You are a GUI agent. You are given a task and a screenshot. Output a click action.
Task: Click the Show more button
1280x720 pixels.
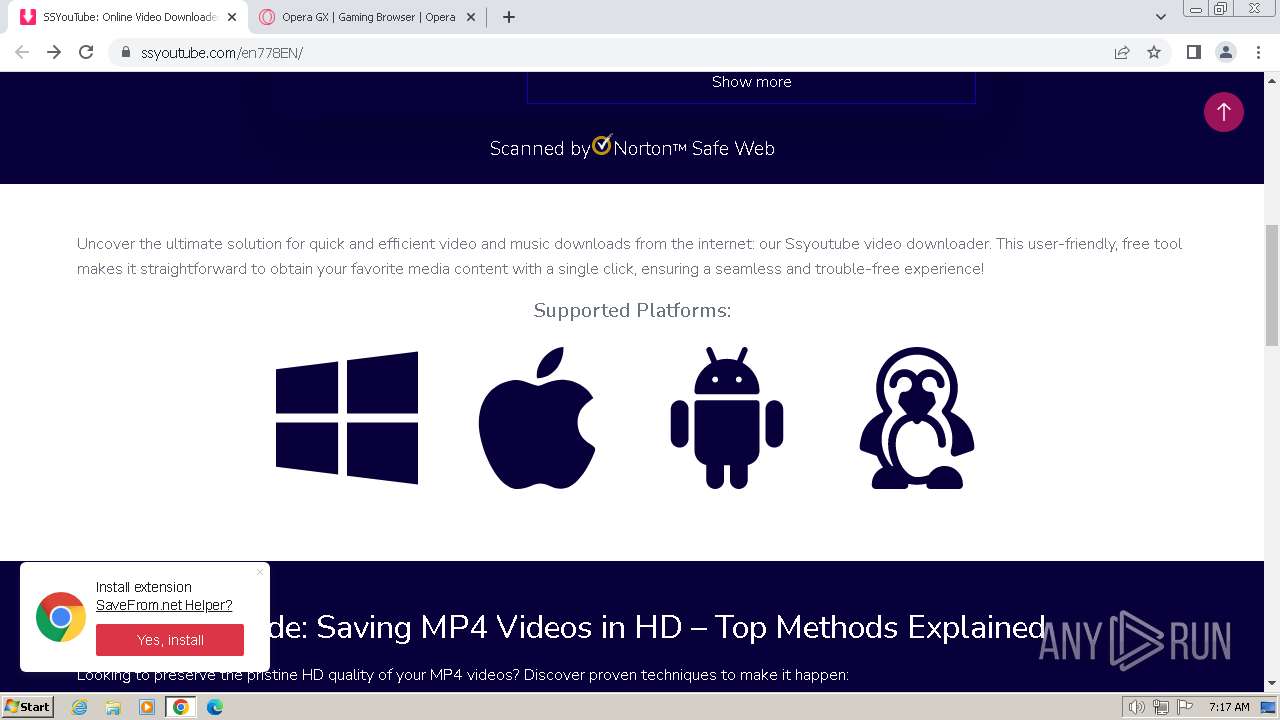pyautogui.click(x=751, y=82)
